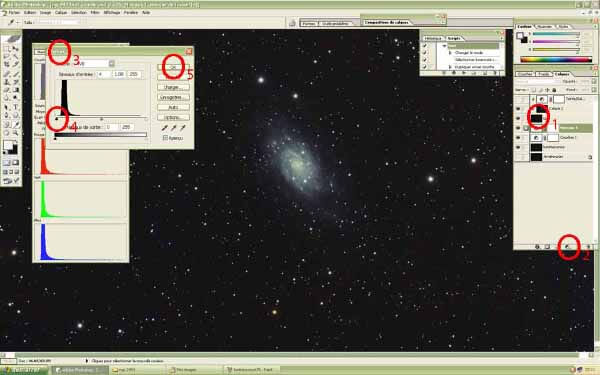Click the first input levels value field
Screen dimensions: 600x375
[x=104, y=74]
